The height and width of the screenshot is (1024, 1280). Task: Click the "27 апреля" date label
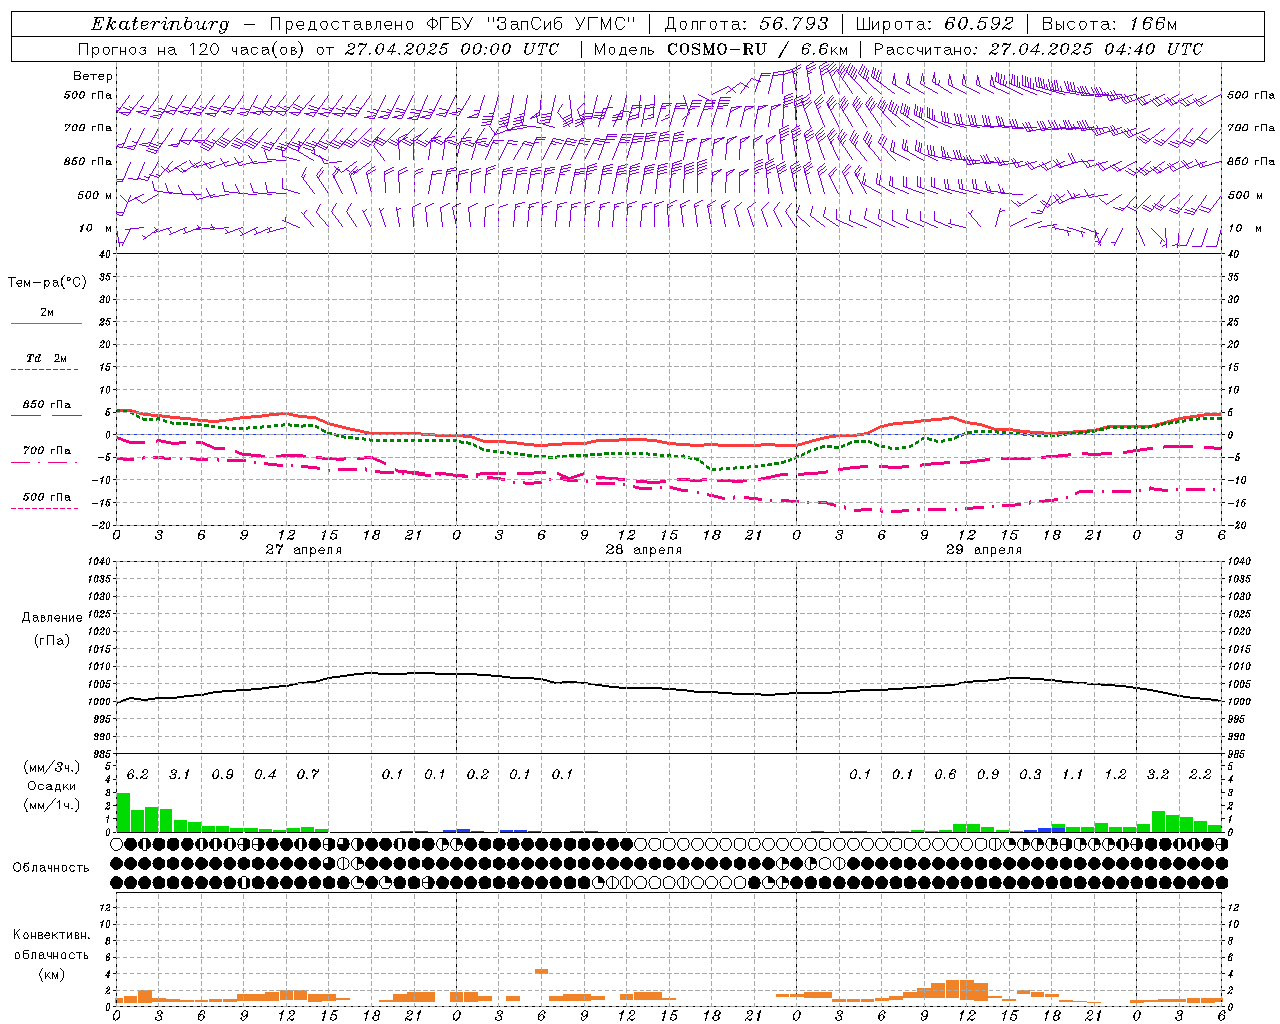303,550
